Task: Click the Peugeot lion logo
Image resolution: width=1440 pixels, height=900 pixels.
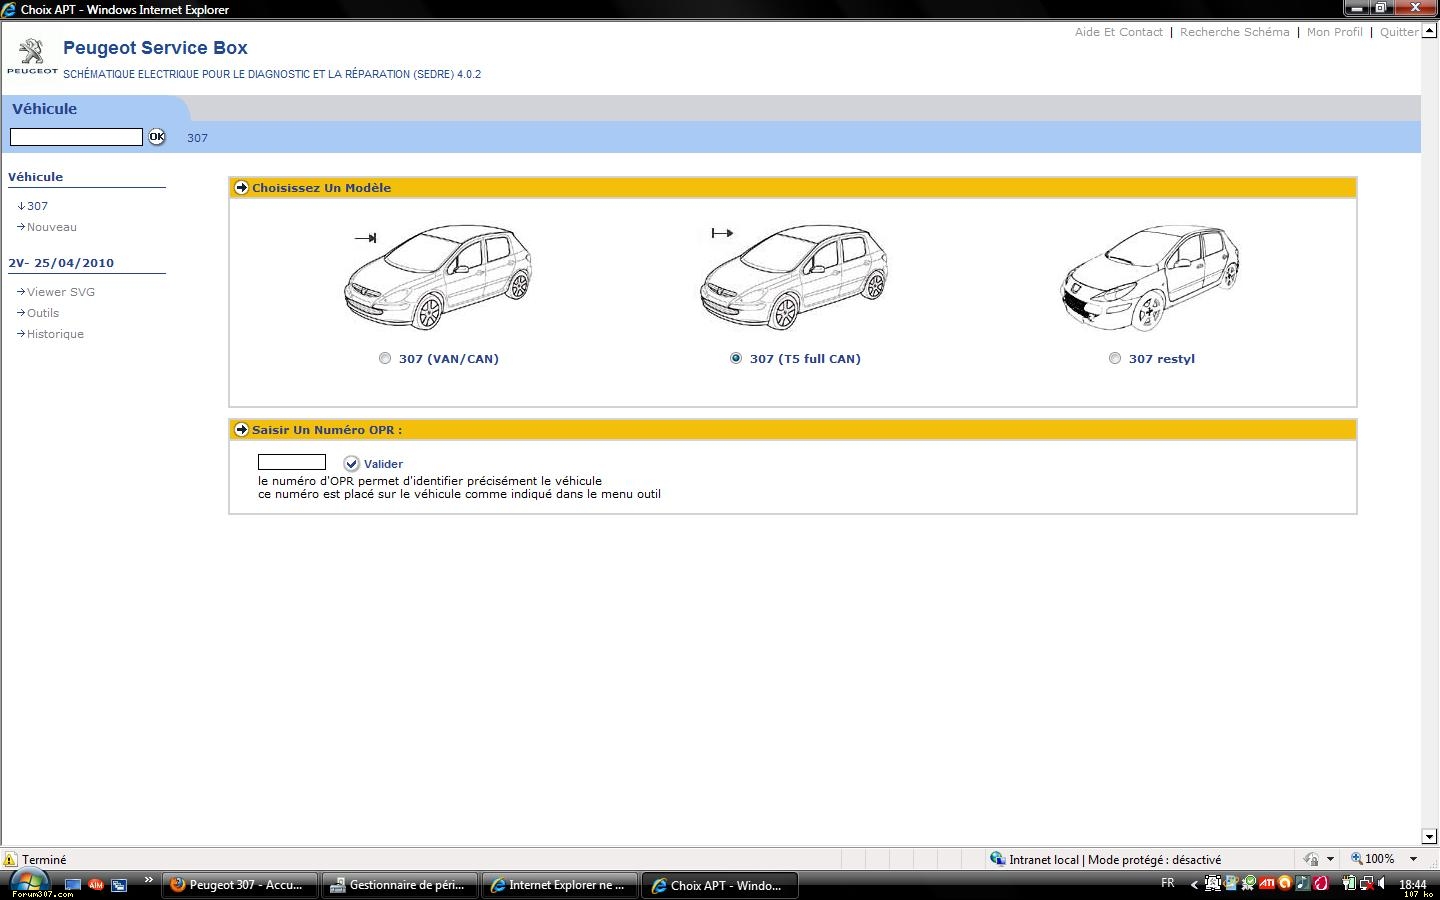Action: [33, 54]
